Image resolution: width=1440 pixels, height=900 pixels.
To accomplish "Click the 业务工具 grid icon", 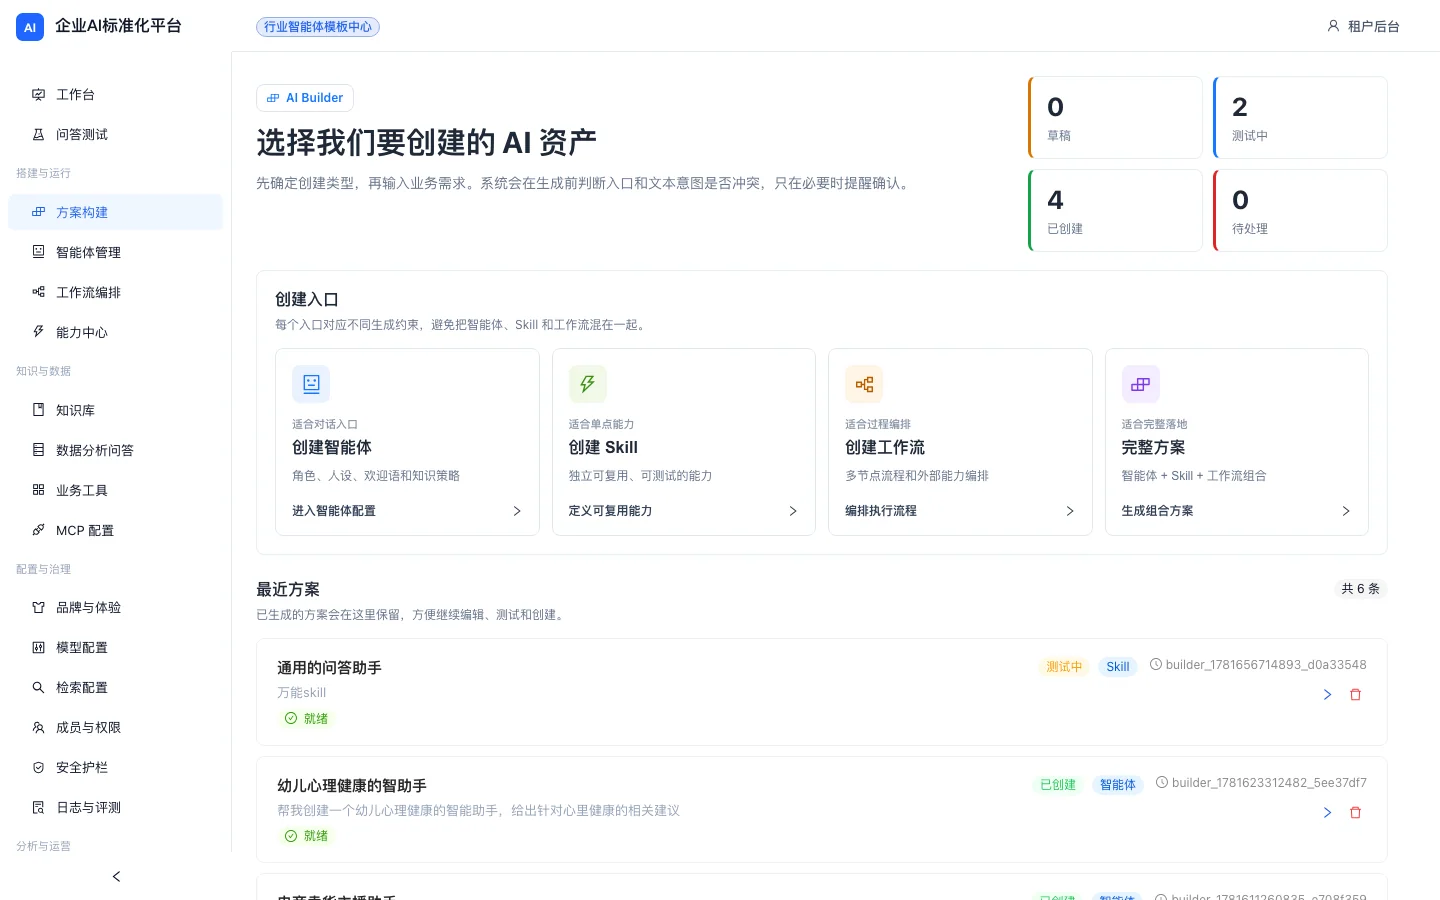I will coord(38,490).
